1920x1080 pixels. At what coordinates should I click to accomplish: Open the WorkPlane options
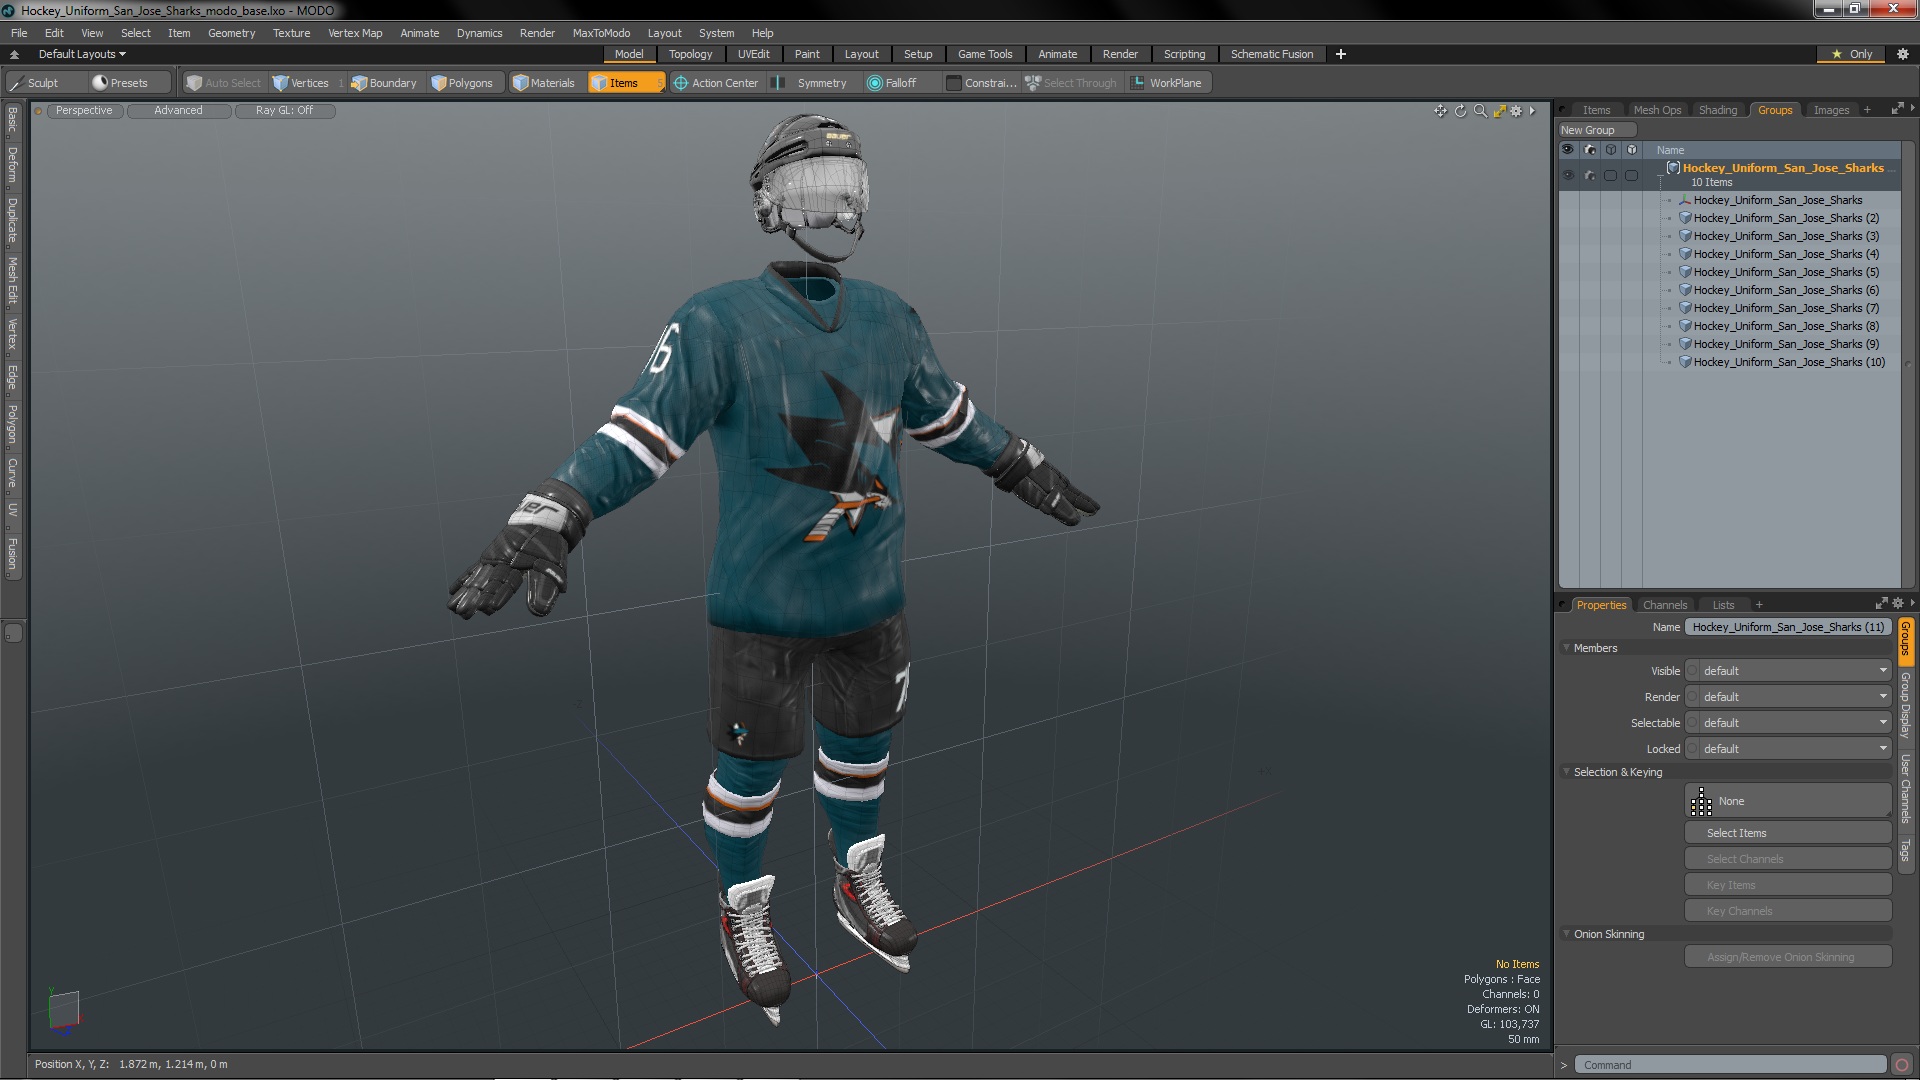[x=1168, y=83]
